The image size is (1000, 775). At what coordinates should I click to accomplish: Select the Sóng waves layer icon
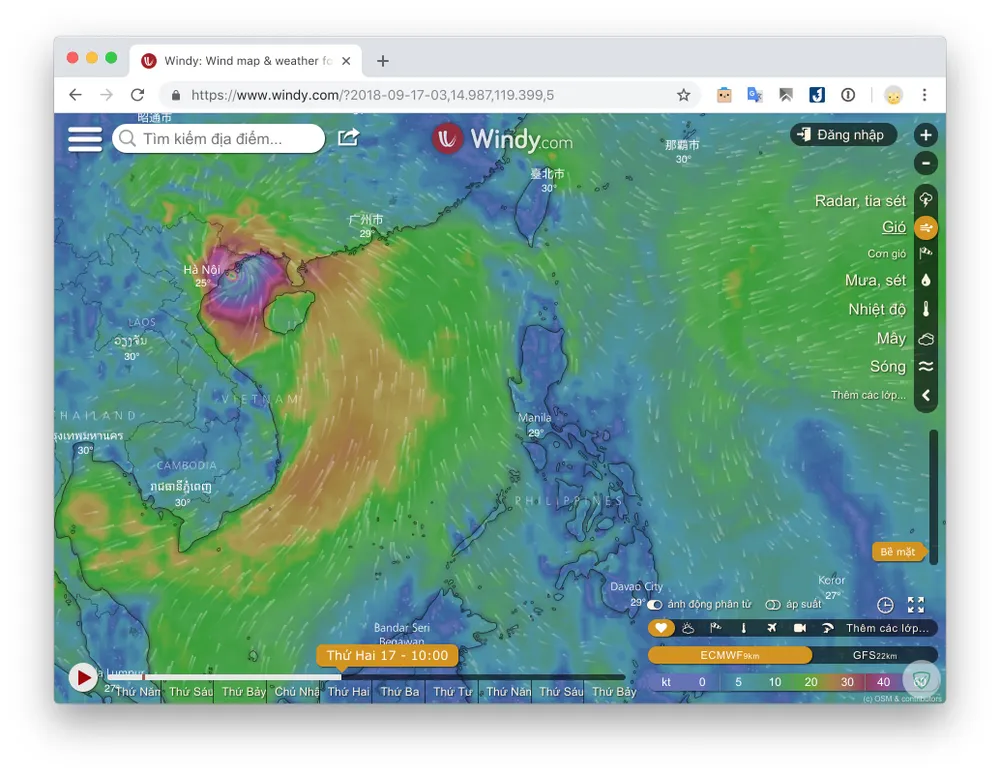[x=926, y=367]
